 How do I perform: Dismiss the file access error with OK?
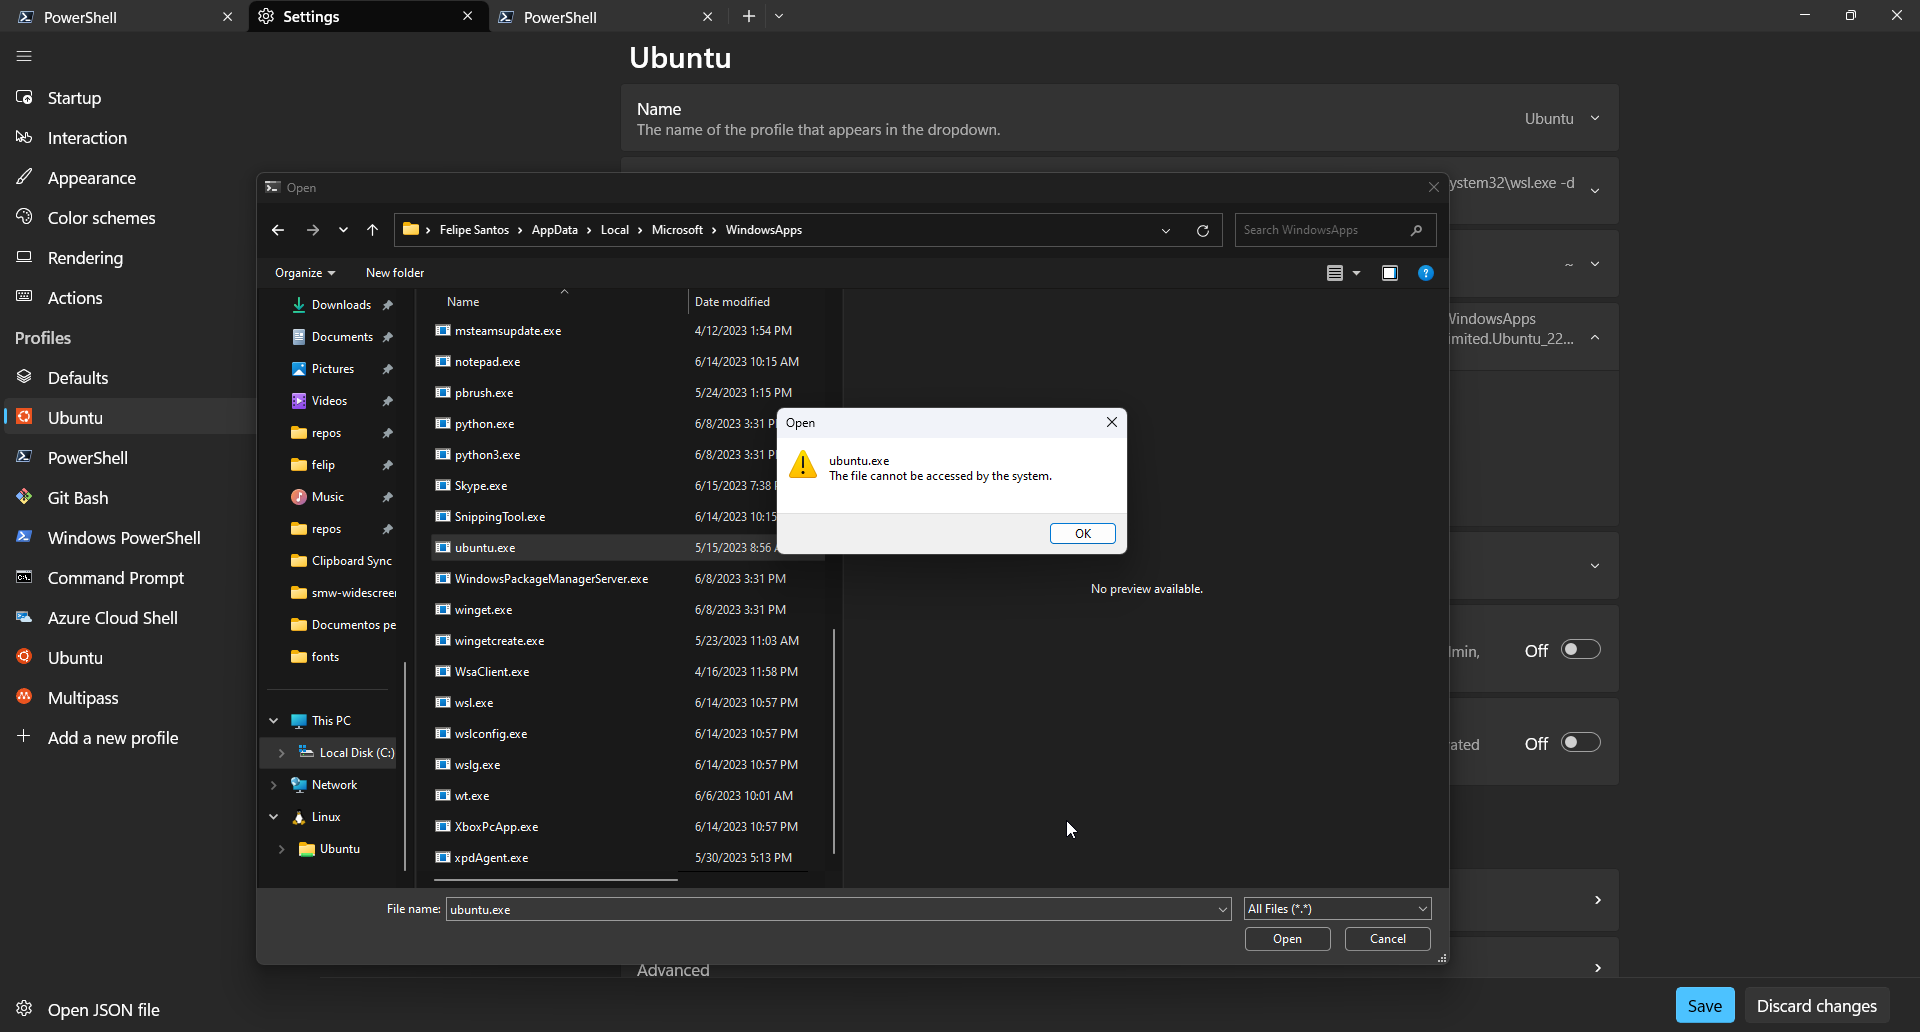click(1082, 533)
